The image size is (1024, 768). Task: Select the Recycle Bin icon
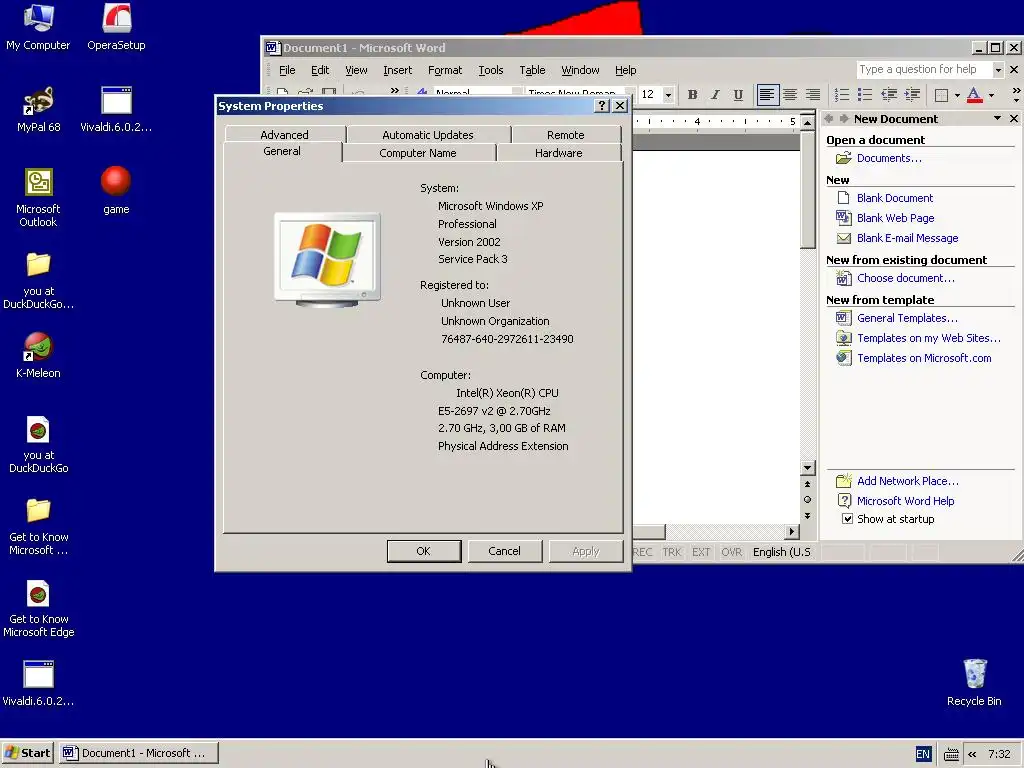[x=974, y=682]
